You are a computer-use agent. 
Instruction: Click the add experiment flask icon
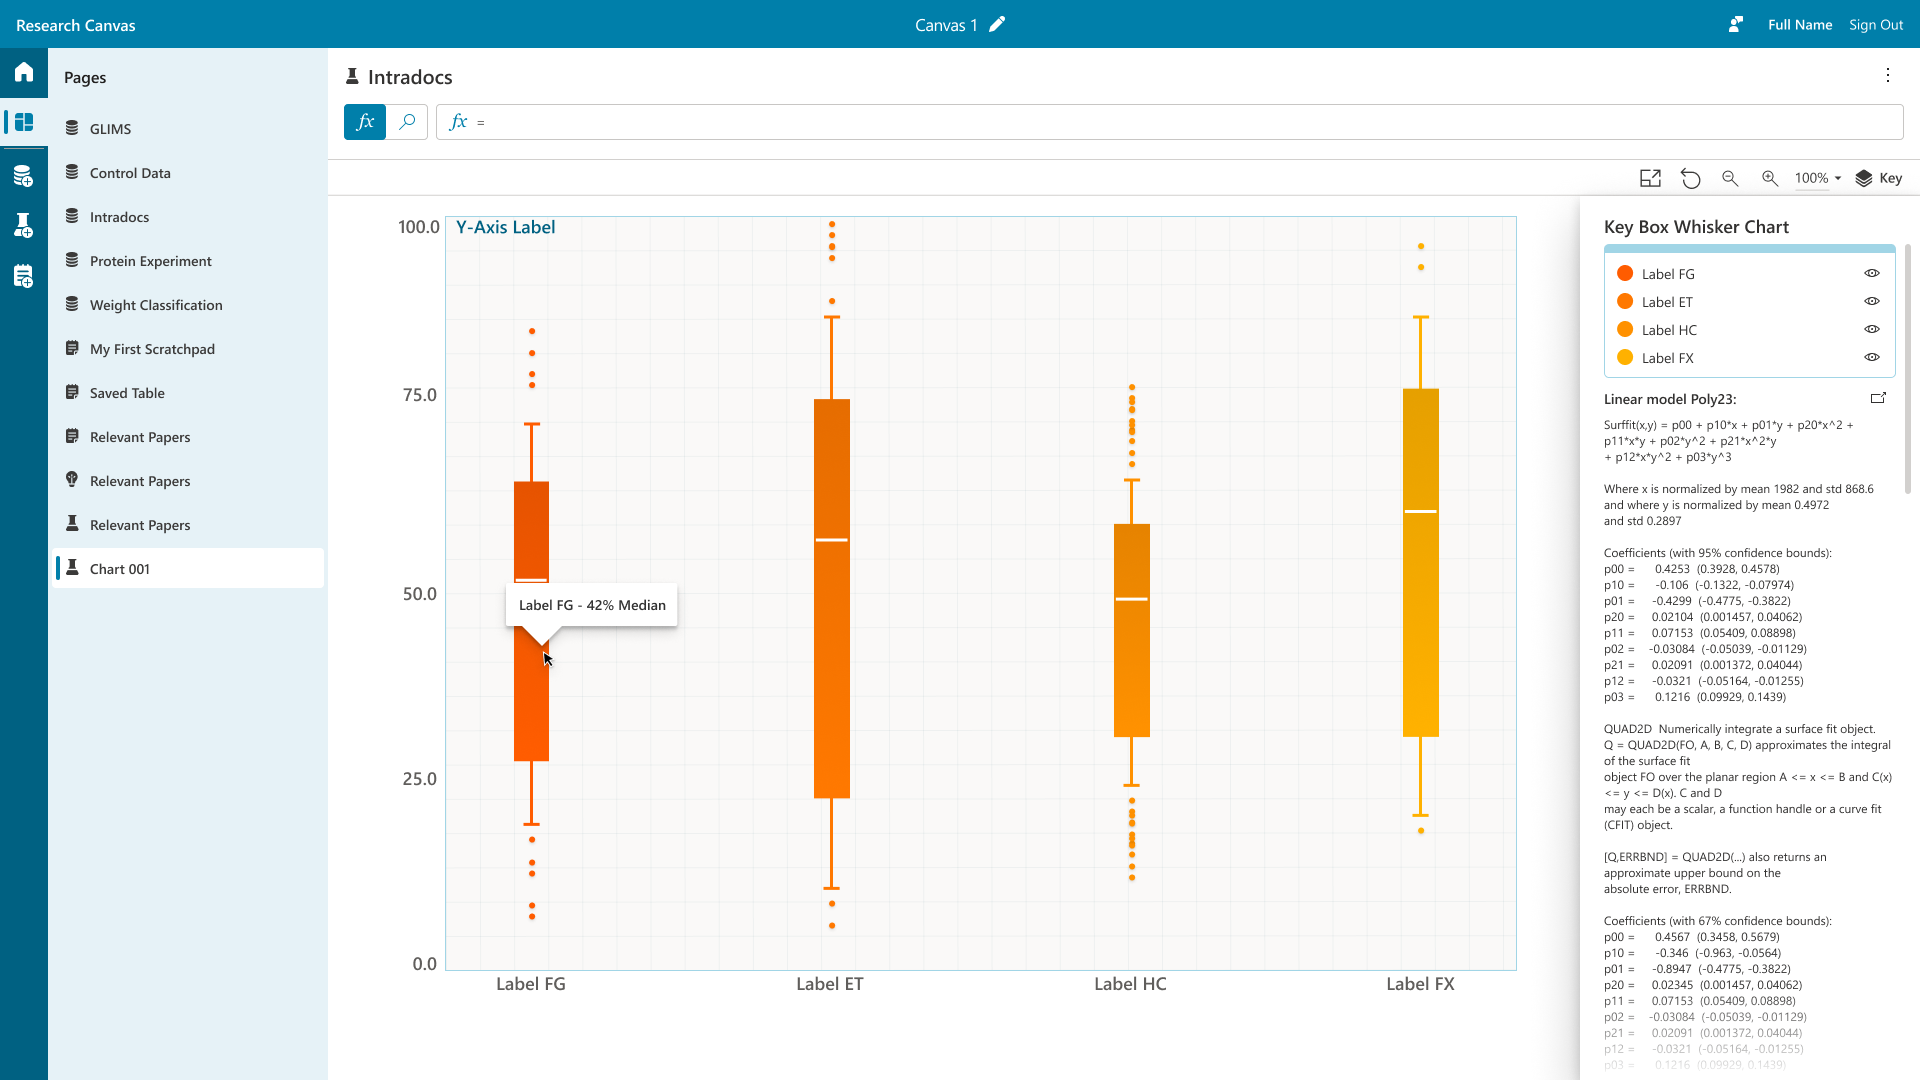point(24,225)
